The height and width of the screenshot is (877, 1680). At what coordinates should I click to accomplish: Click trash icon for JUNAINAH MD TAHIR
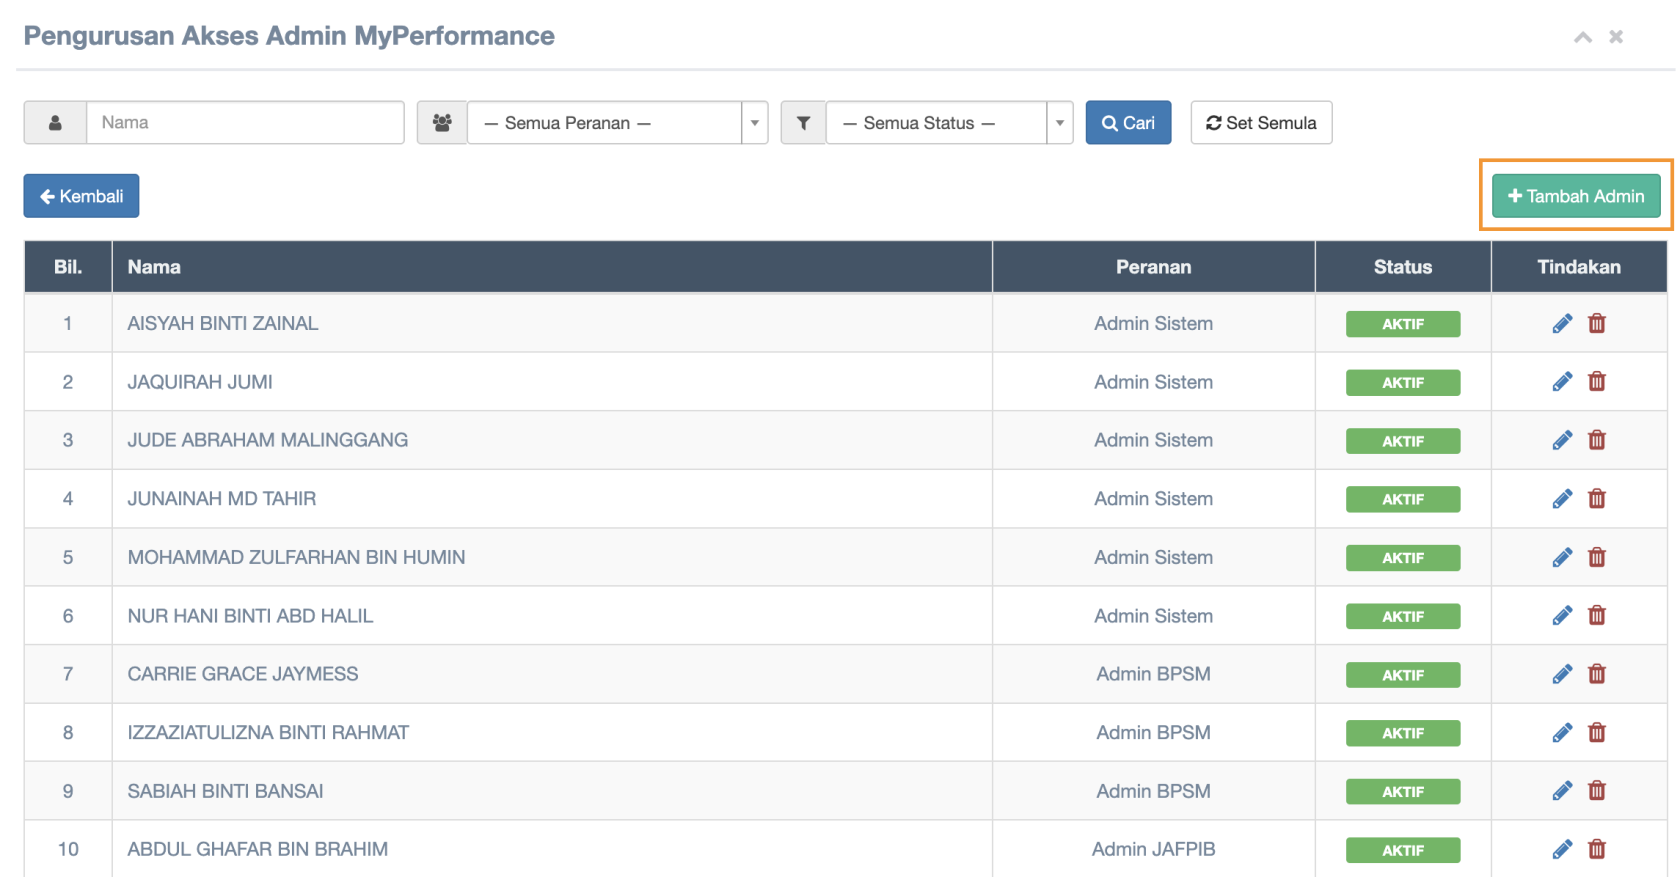point(1597,499)
